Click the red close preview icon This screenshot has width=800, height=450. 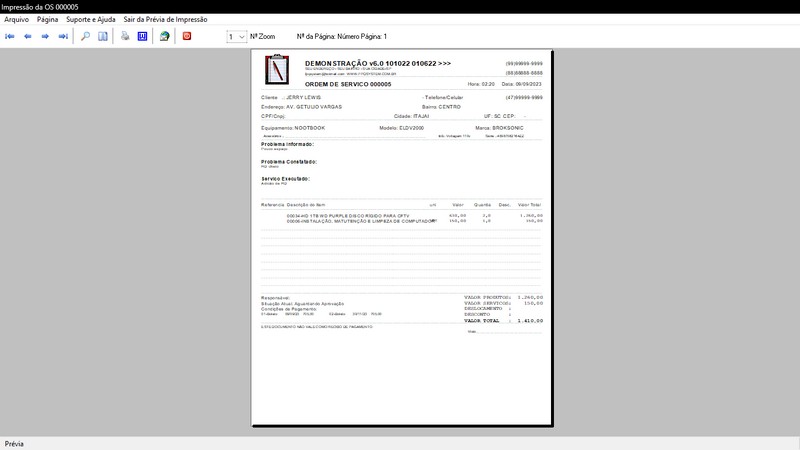[187, 36]
